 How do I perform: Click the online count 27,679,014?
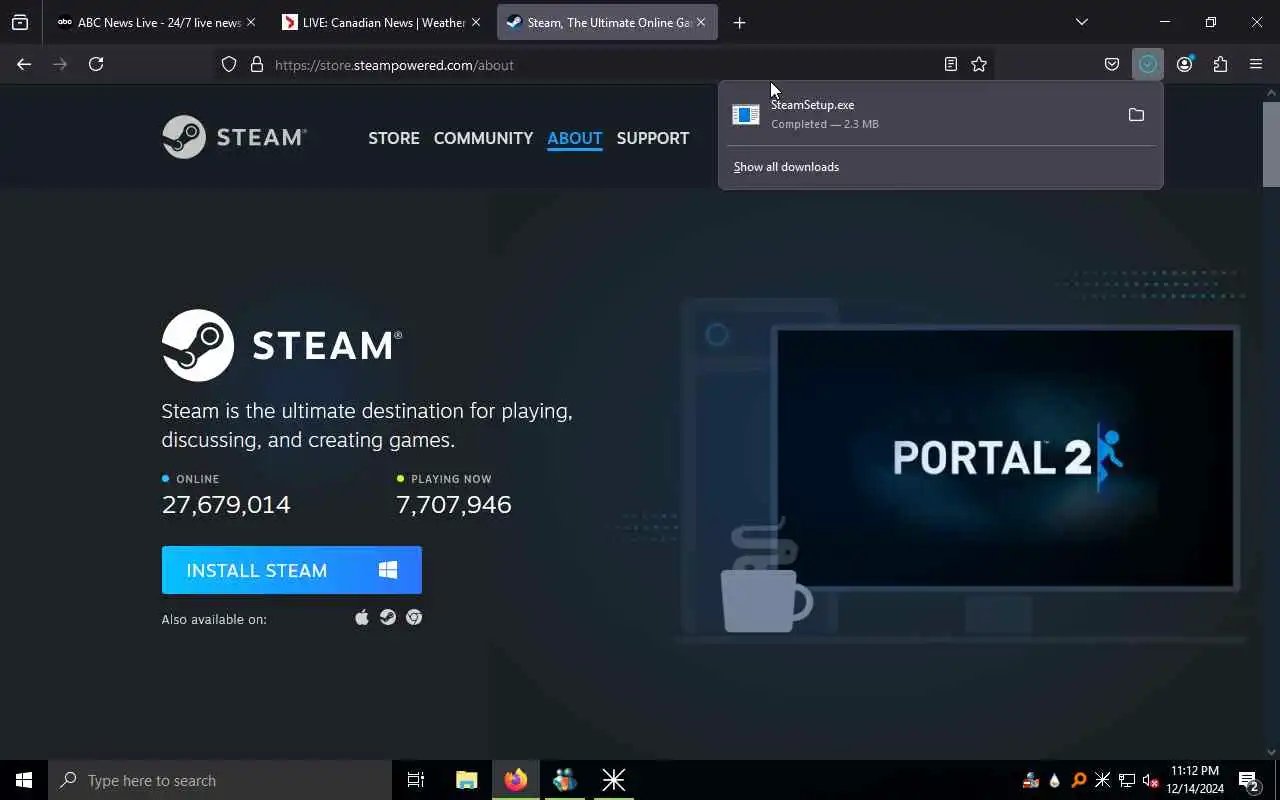[x=226, y=504]
